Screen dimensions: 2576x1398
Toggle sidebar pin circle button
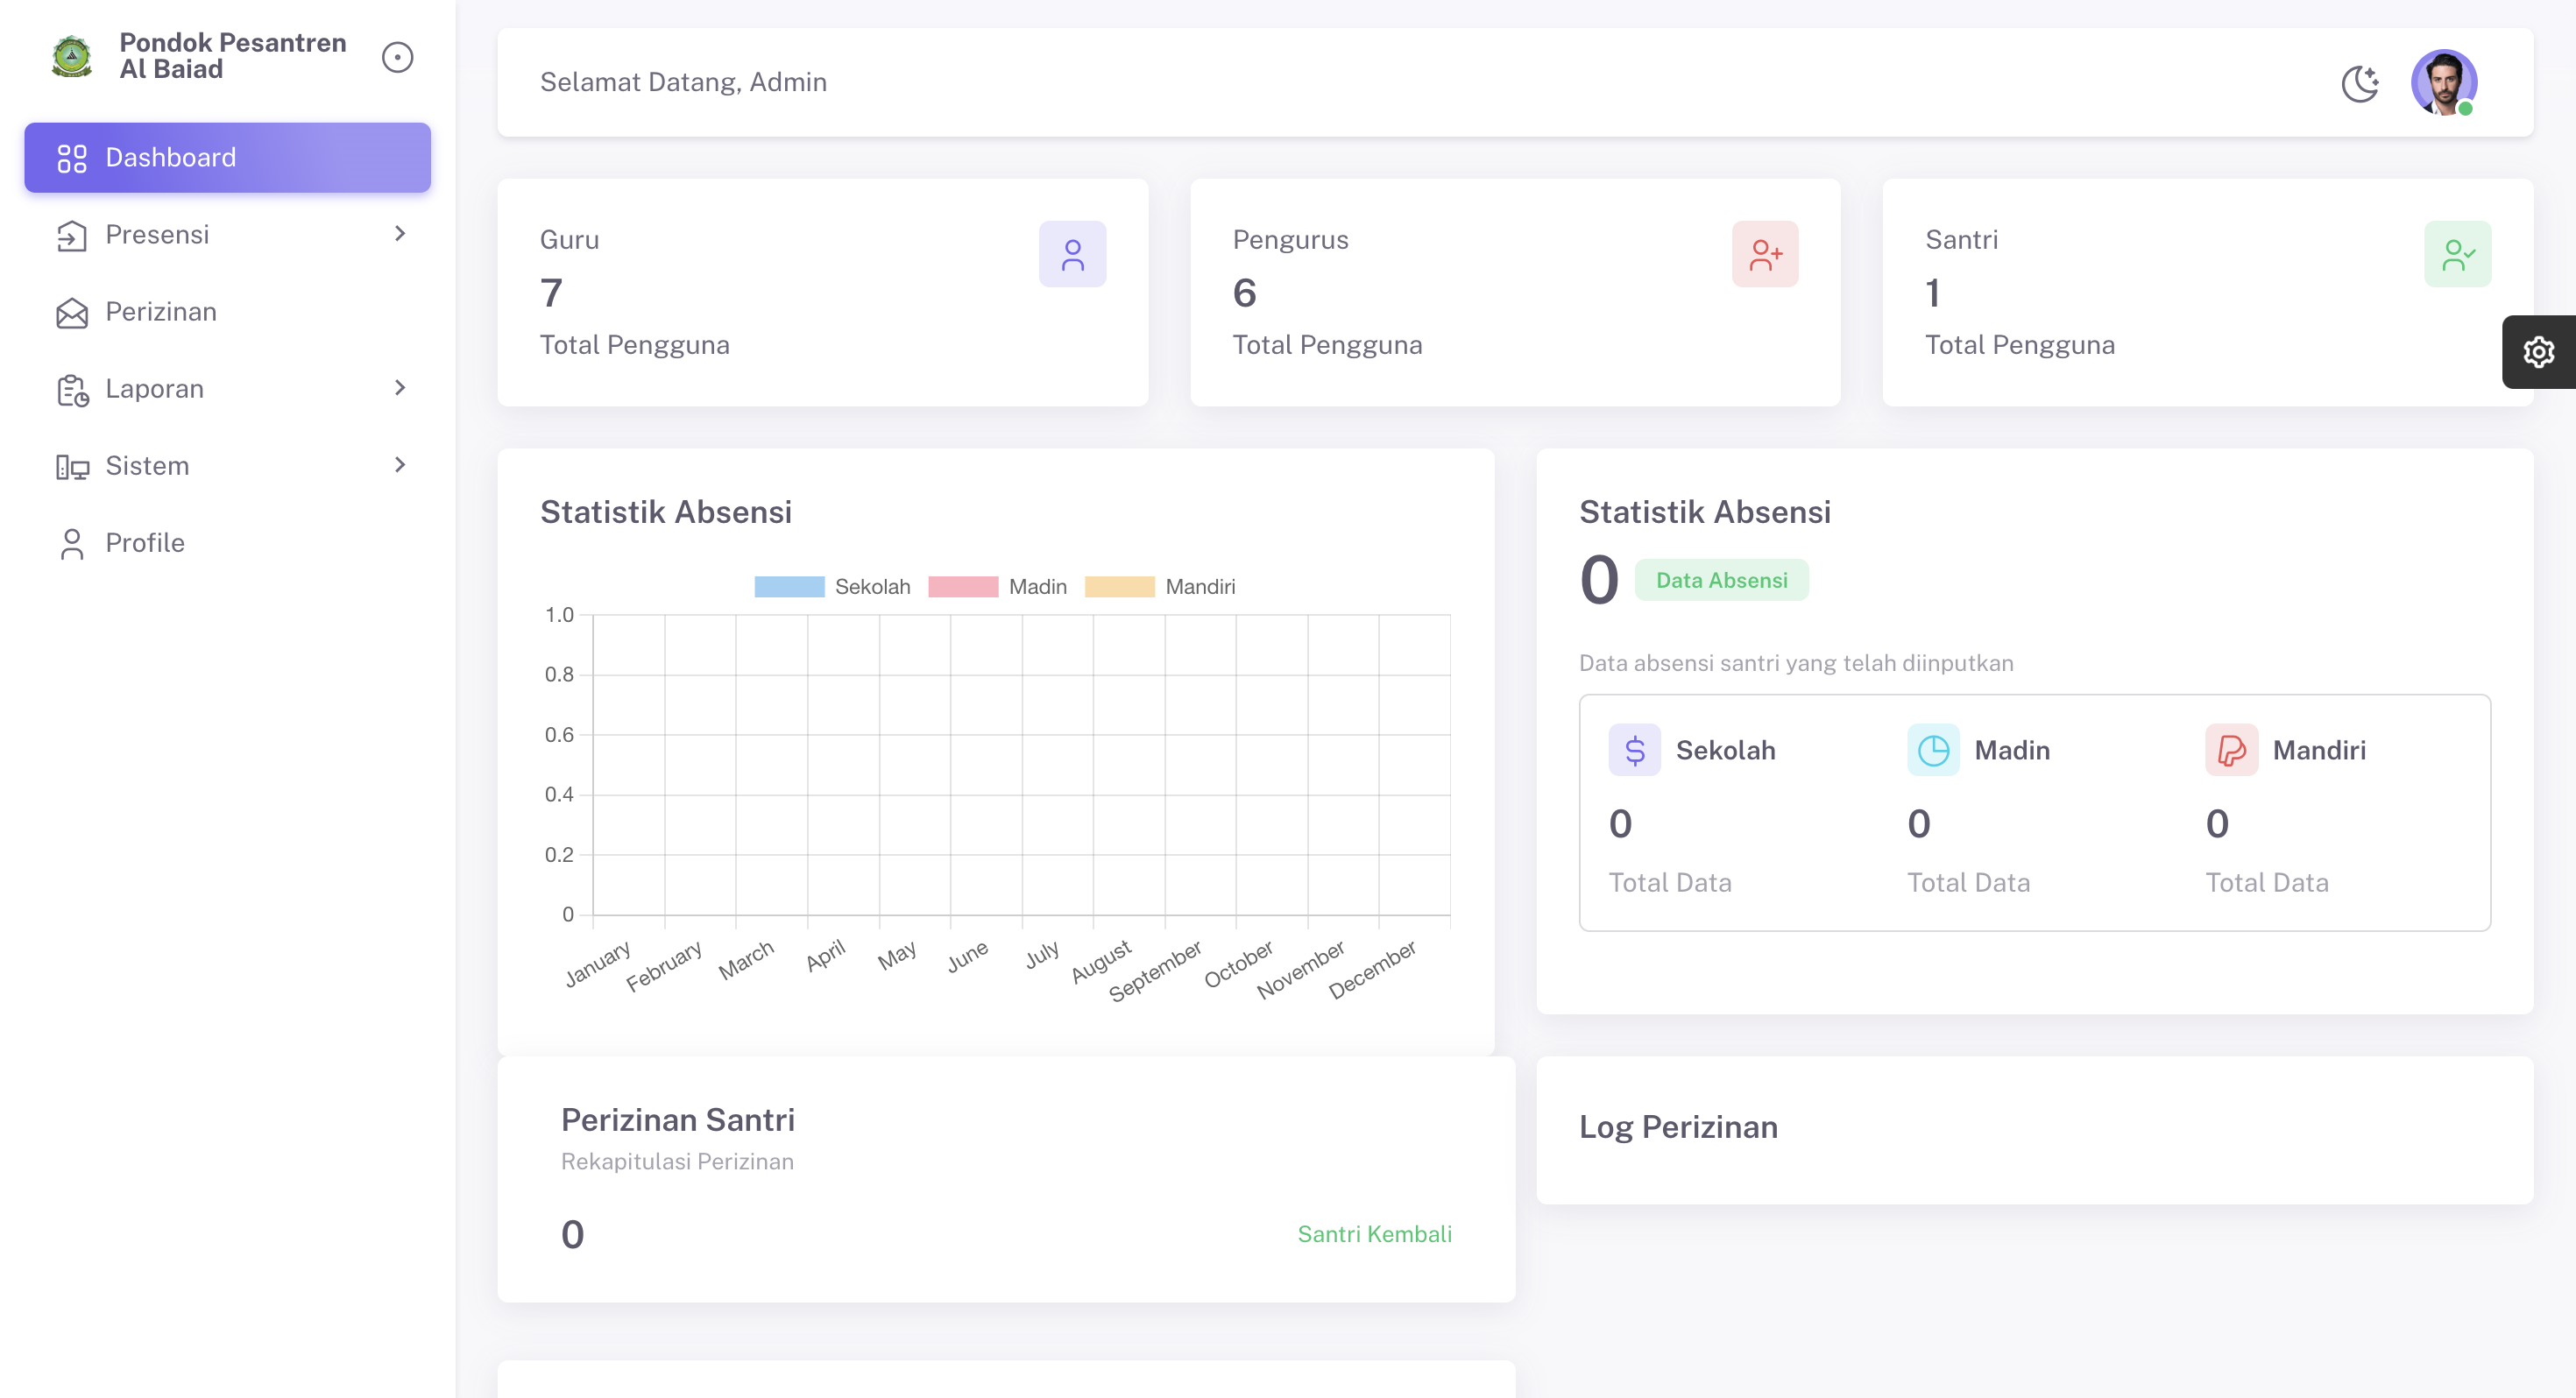tap(397, 57)
